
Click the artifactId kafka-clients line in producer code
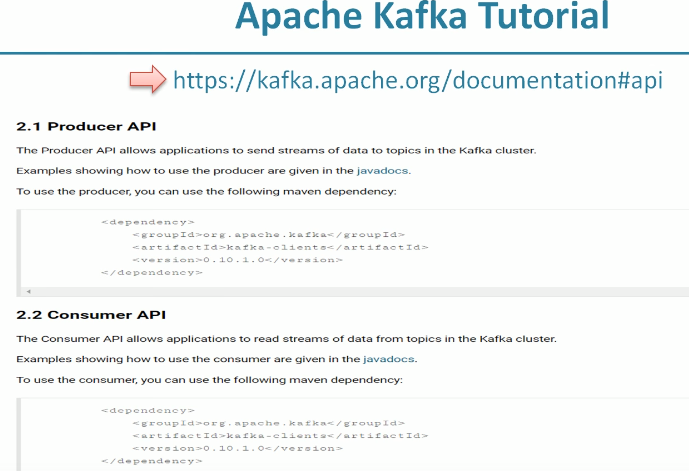[x=280, y=247]
